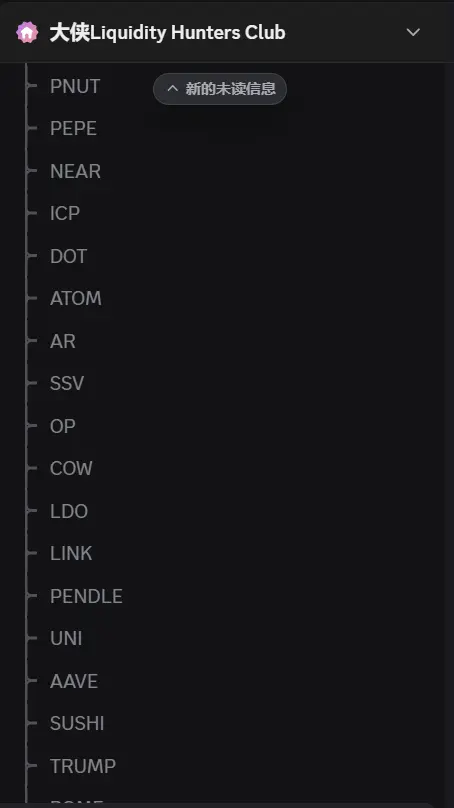
Task: Open the ATOM thread
Action: point(76,298)
